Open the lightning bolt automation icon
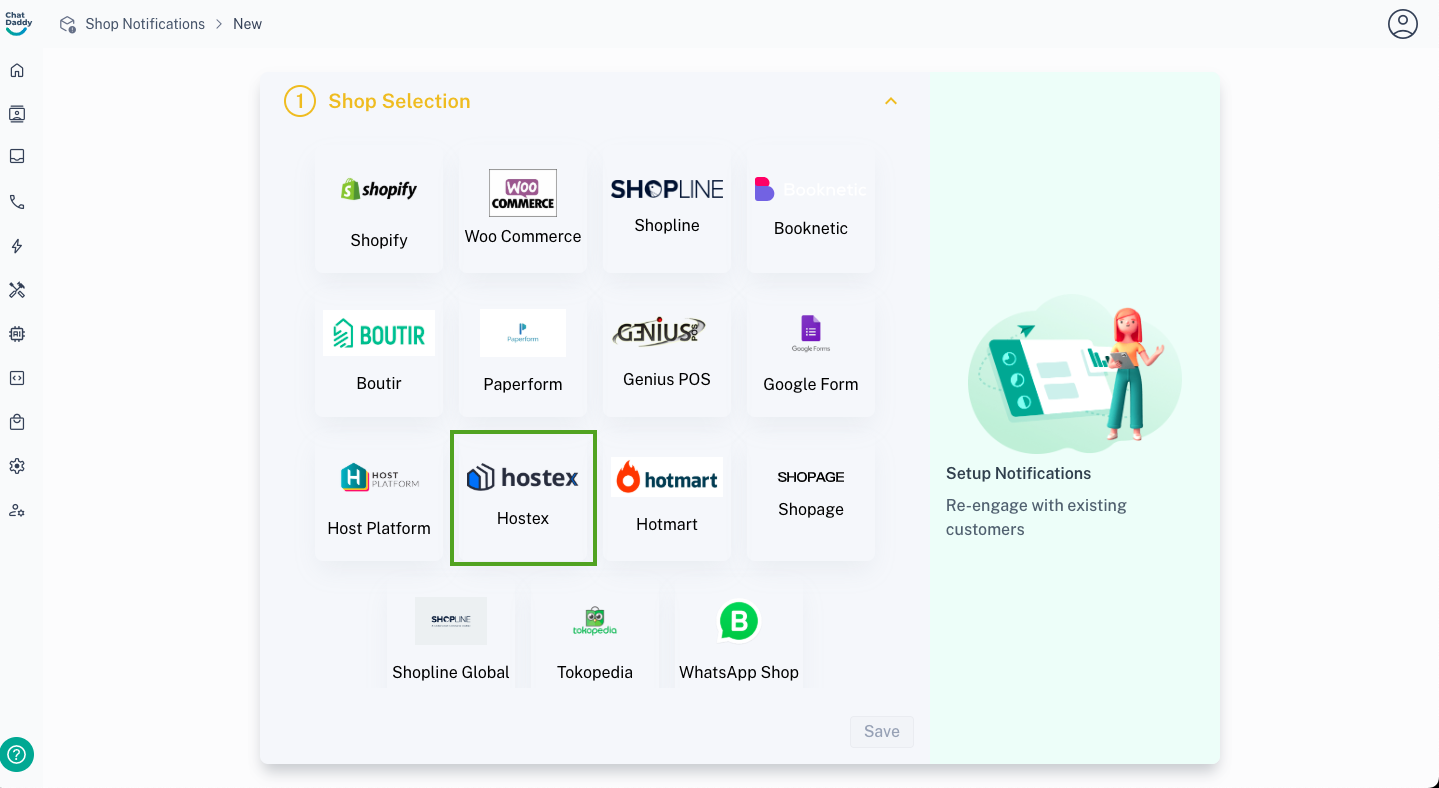This screenshot has height=788, width=1439. (17, 246)
